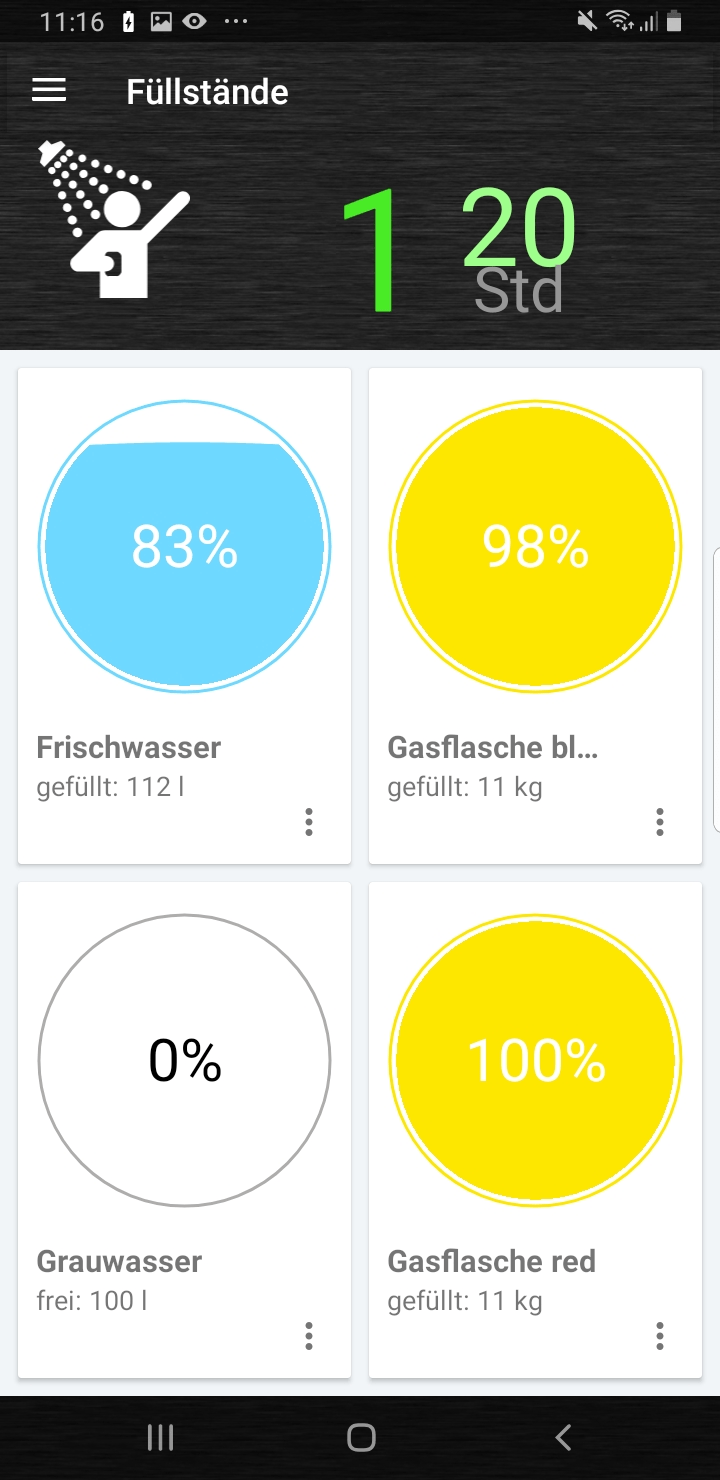Image resolution: width=720 pixels, height=1480 pixels.
Task: Select the Frischwasser label
Action: tap(129, 747)
